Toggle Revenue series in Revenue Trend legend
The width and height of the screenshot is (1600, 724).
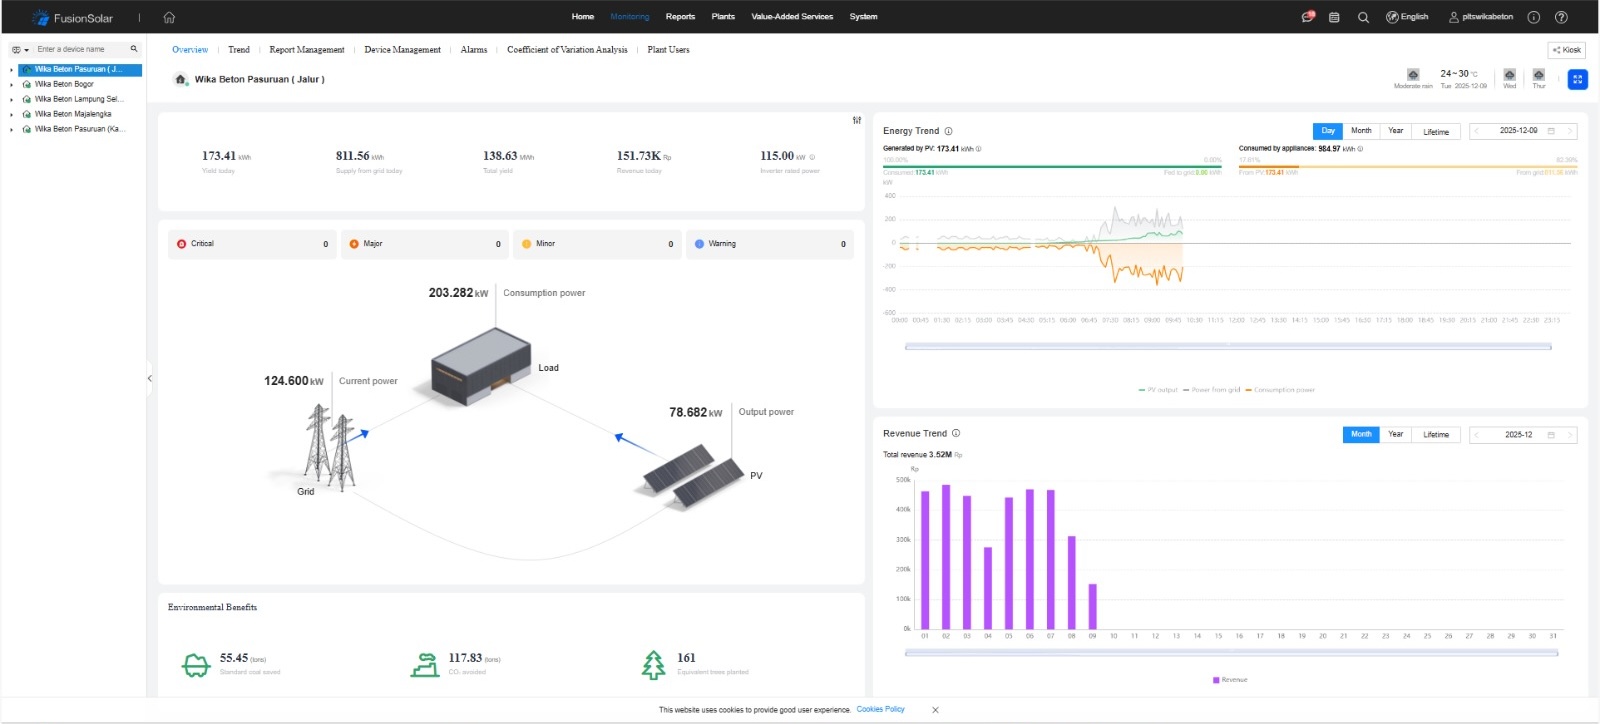click(1230, 680)
